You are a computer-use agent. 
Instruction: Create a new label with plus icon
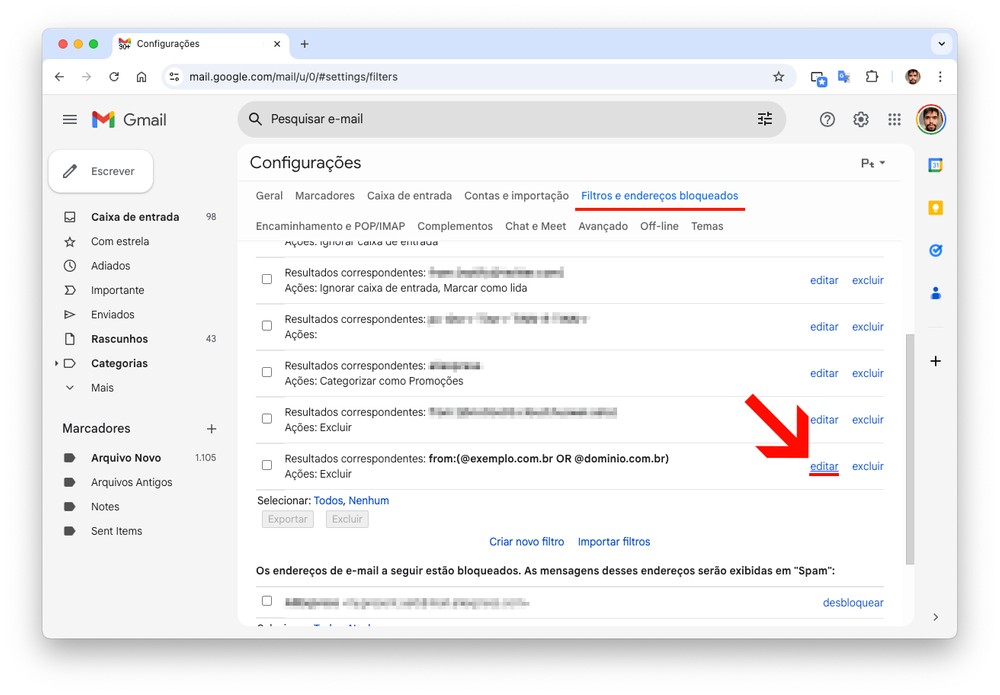(211, 429)
